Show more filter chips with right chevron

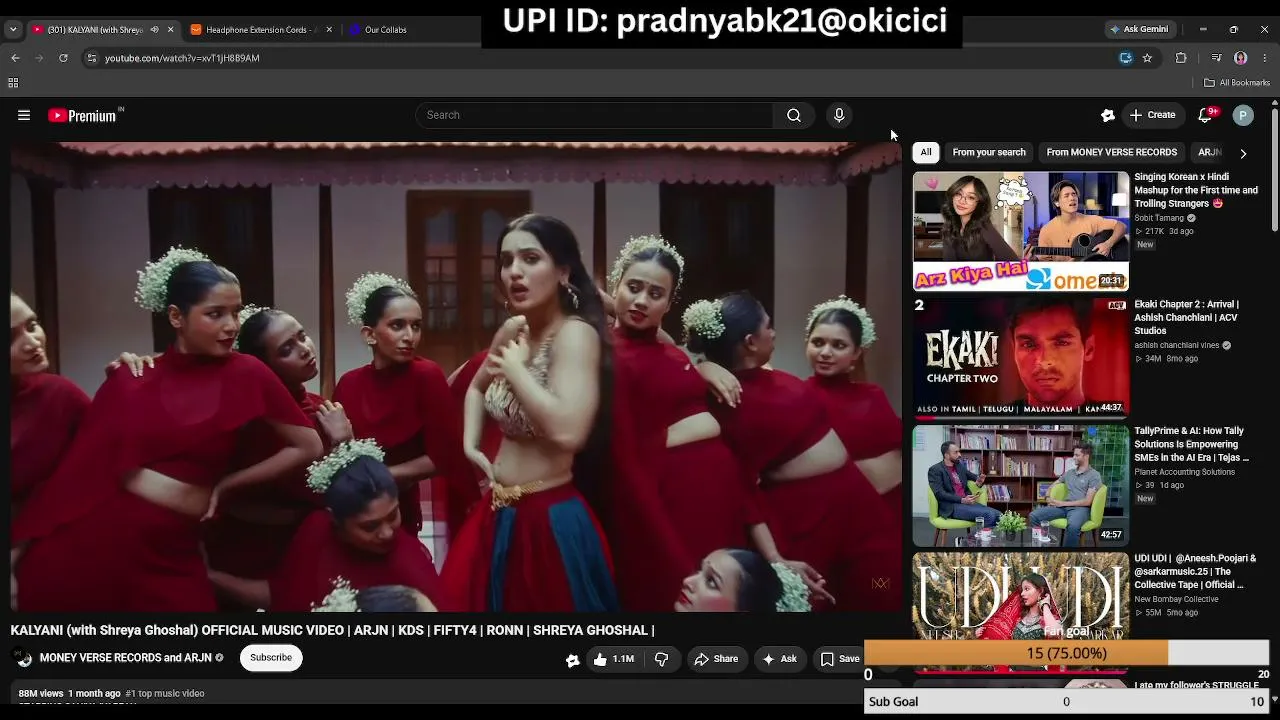1243,153
